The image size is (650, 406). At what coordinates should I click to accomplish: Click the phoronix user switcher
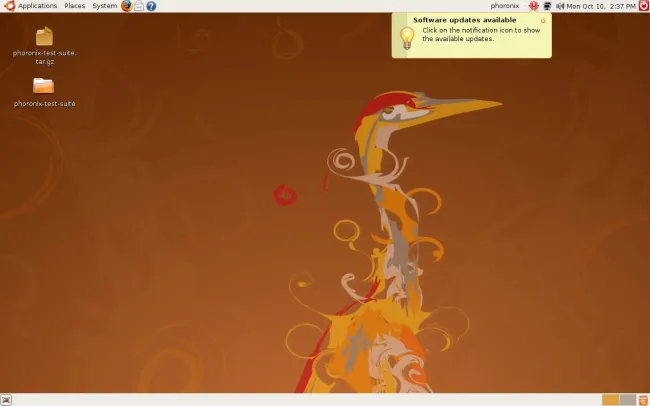(504, 6)
